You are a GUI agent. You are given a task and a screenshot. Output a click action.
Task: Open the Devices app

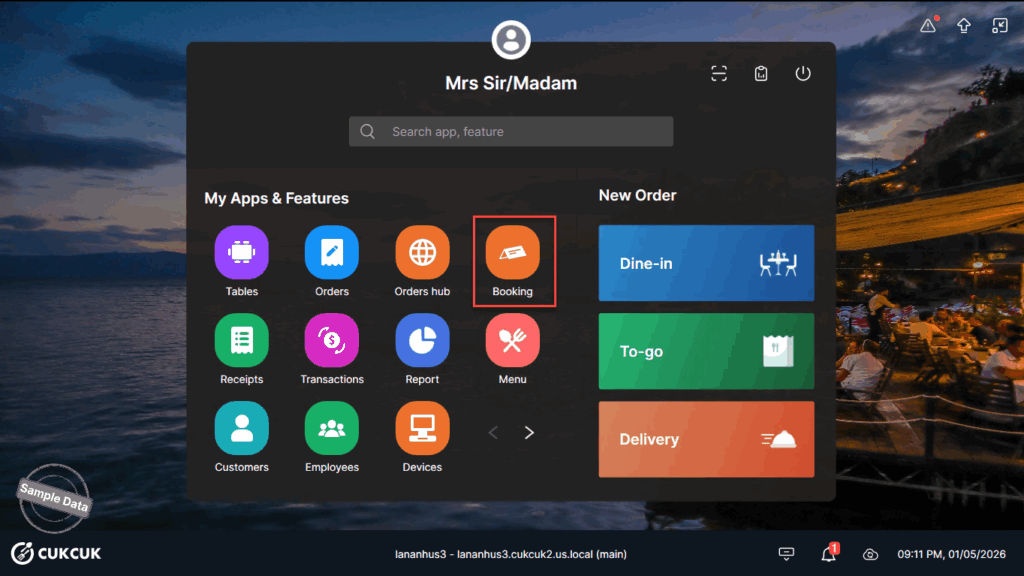(422, 429)
